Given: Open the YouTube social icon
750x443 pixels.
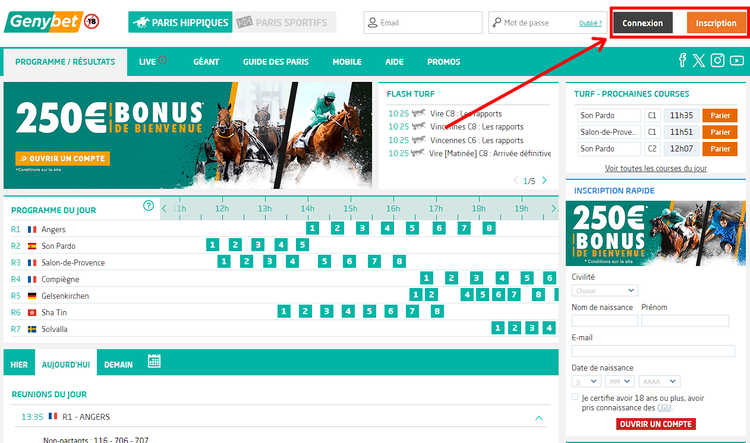Looking at the screenshot, I should (737, 60).
